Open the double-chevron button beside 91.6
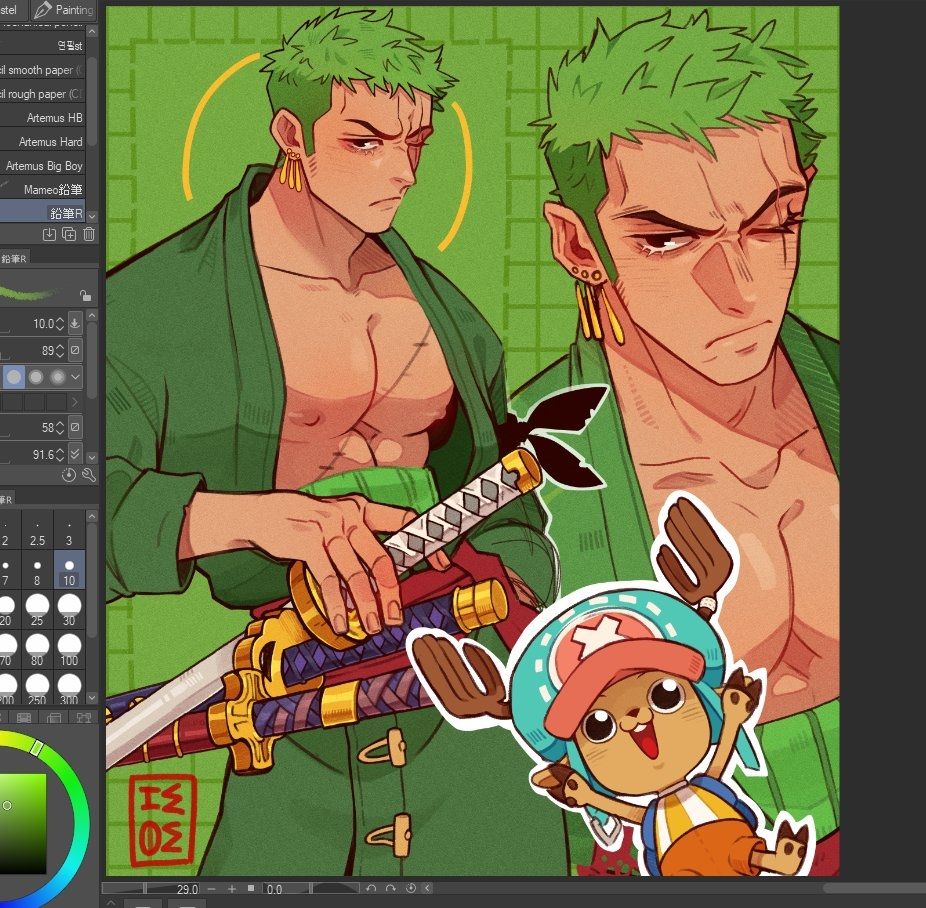 tap(75, 454)
